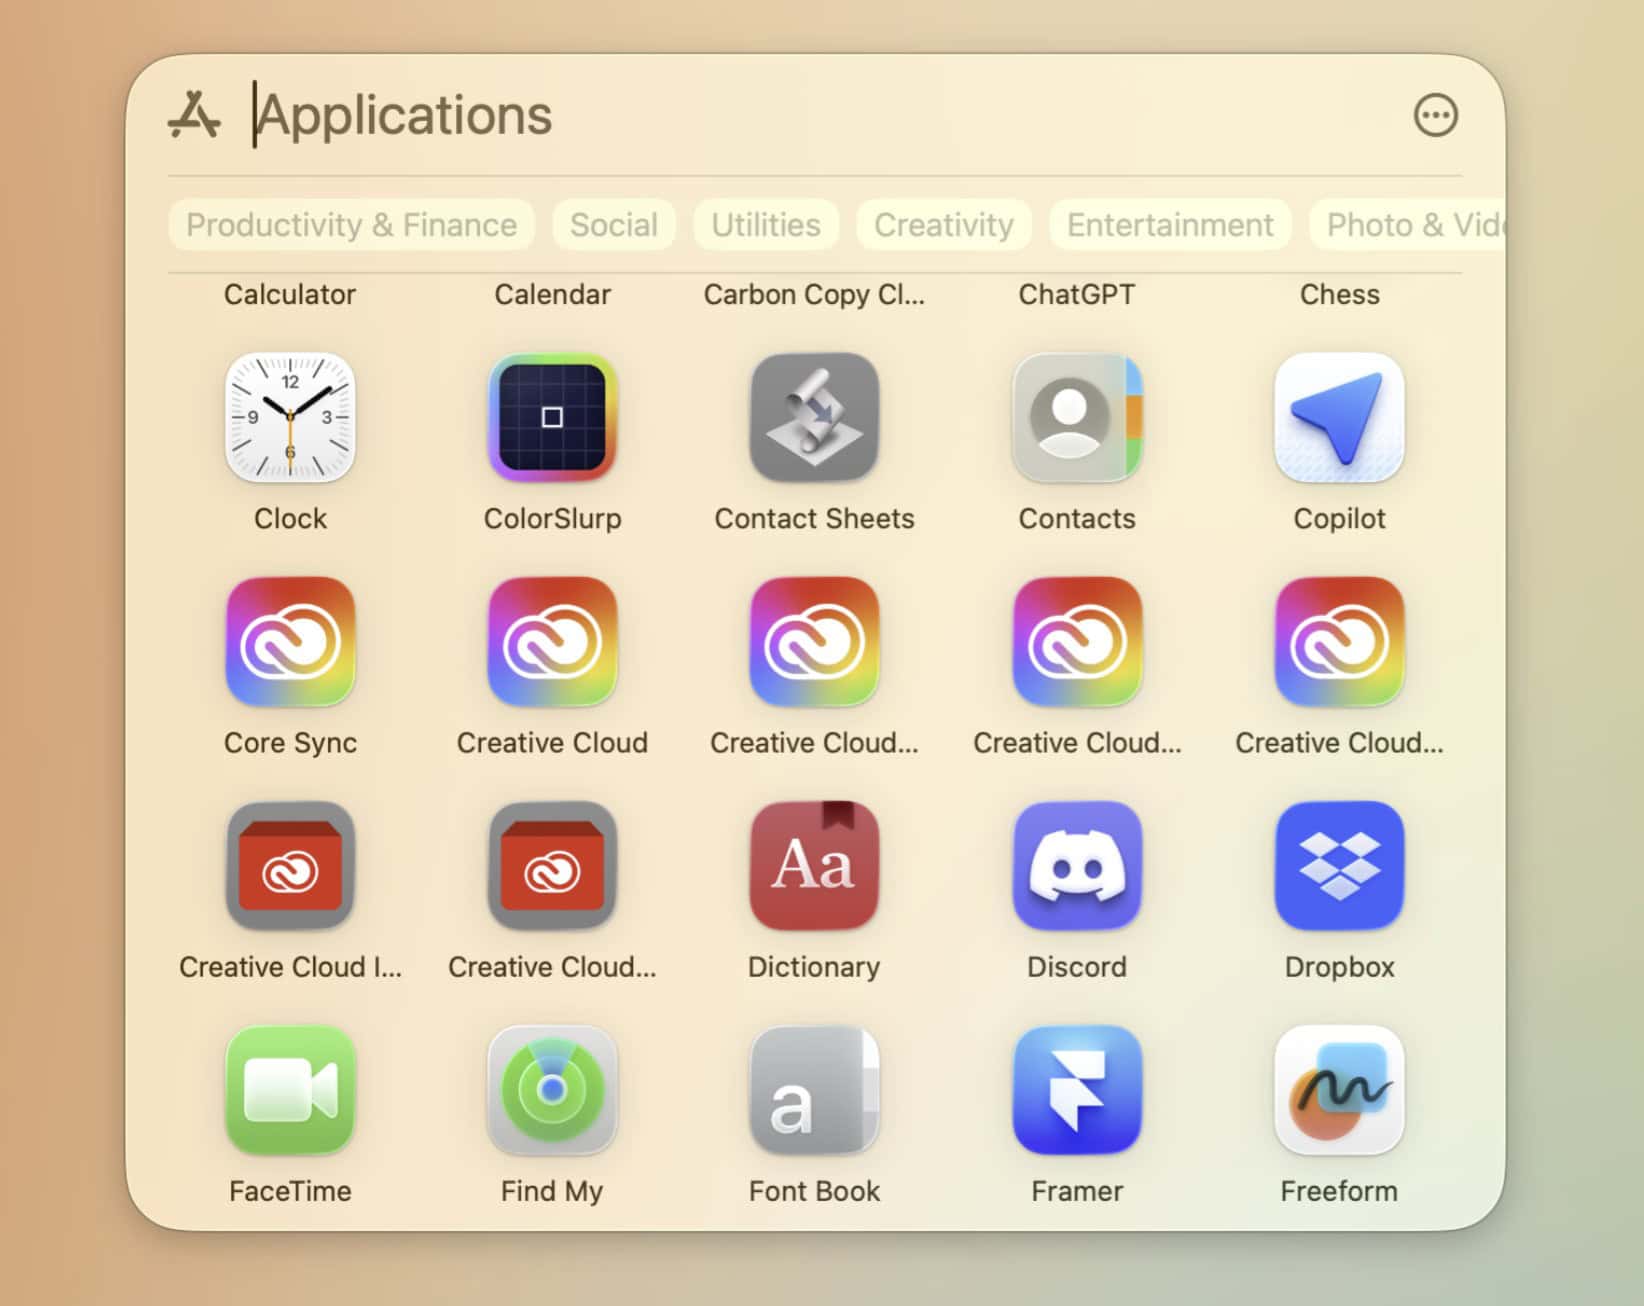The height and width of the screenshot is (1306, 1644).
Task: Show the Utilities category
Action: (765, 225)
